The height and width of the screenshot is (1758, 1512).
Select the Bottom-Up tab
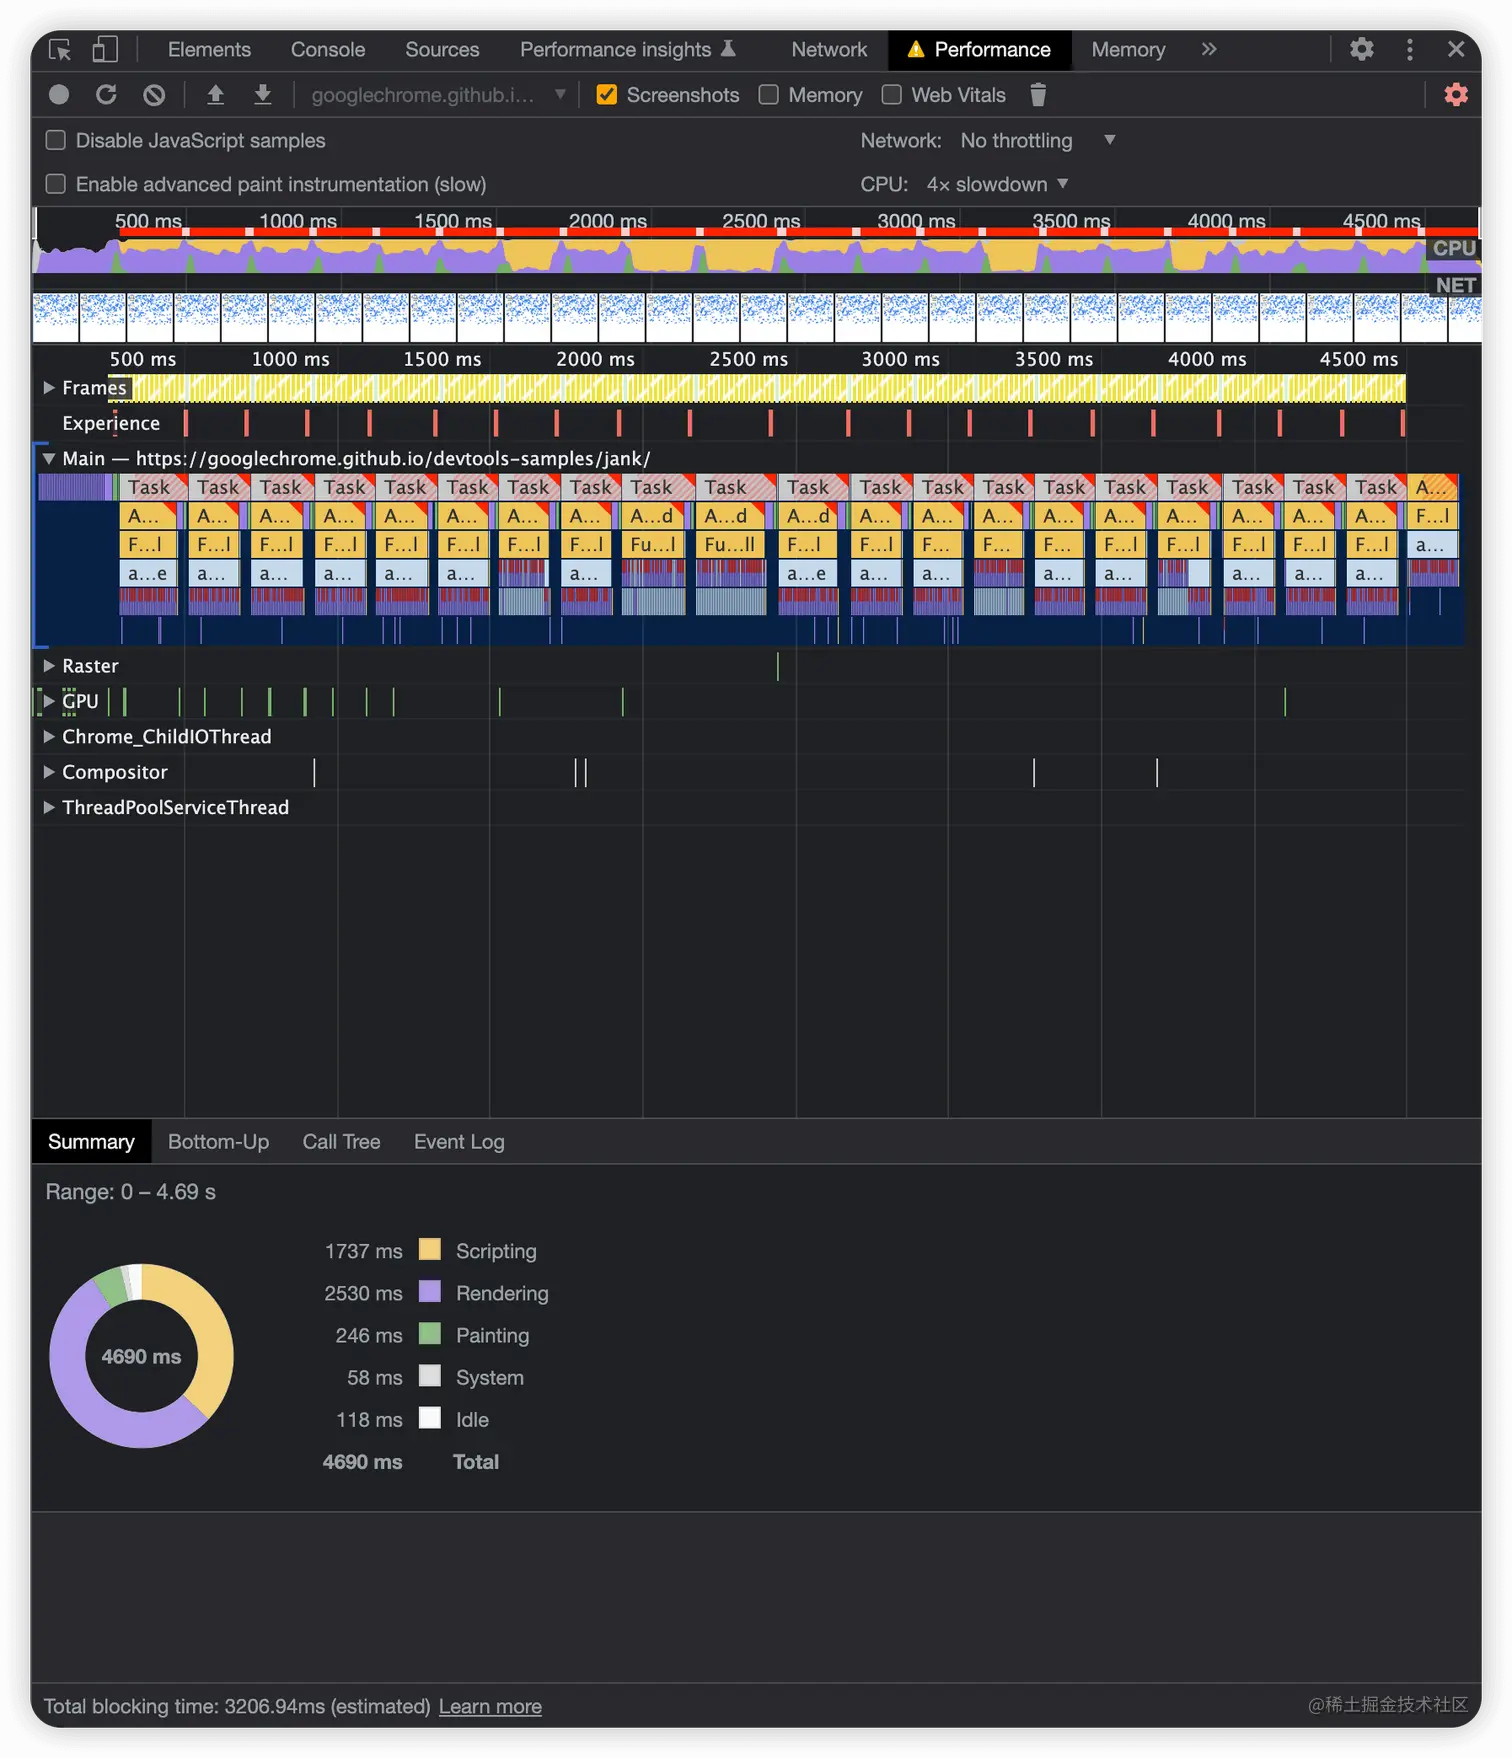[218, 1142]
